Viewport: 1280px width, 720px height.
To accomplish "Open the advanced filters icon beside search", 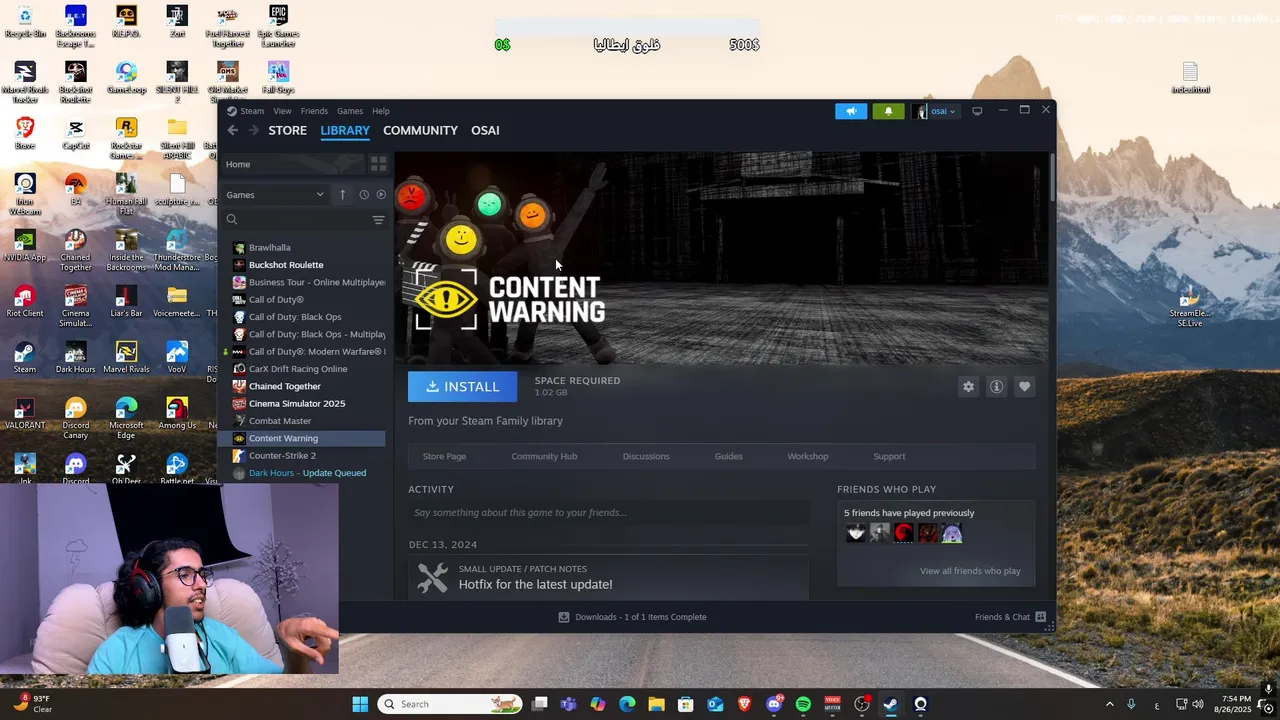I will pyautogui.click(x=378, y=220).
